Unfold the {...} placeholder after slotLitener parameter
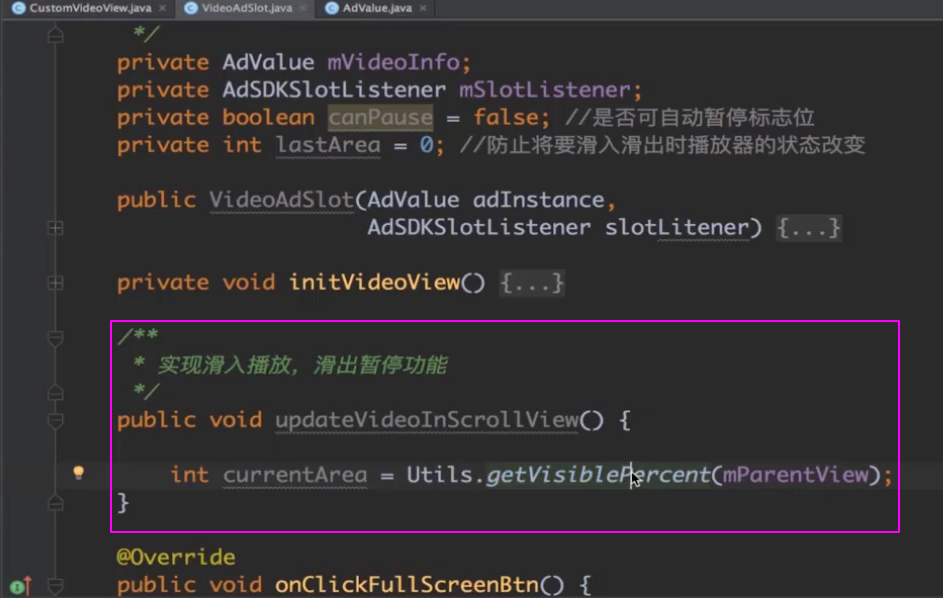 (x=808, y=228)
